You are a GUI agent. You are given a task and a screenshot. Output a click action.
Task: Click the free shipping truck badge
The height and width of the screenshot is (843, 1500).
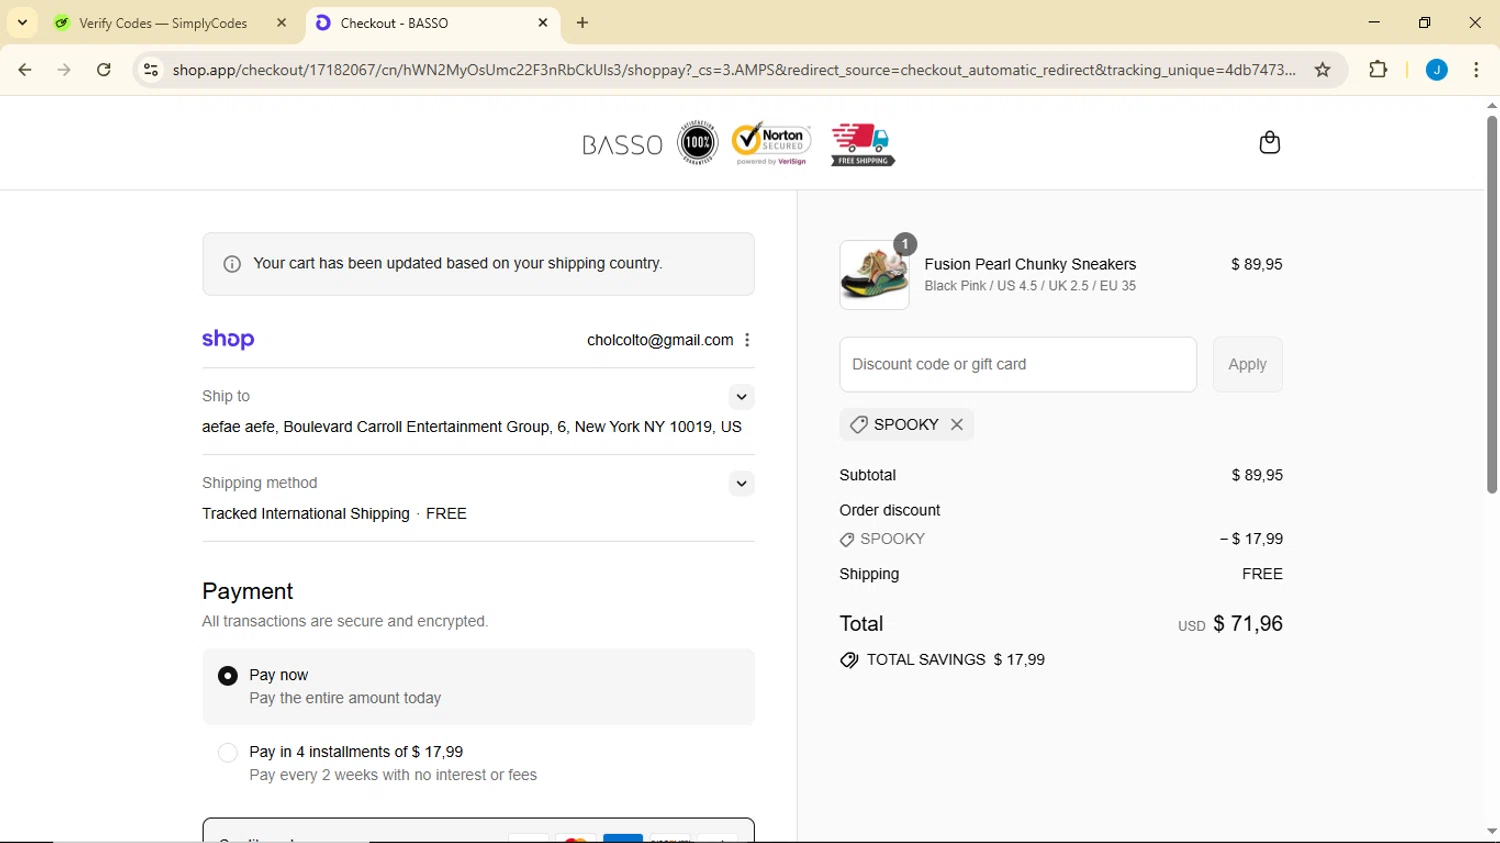(862, 144)
